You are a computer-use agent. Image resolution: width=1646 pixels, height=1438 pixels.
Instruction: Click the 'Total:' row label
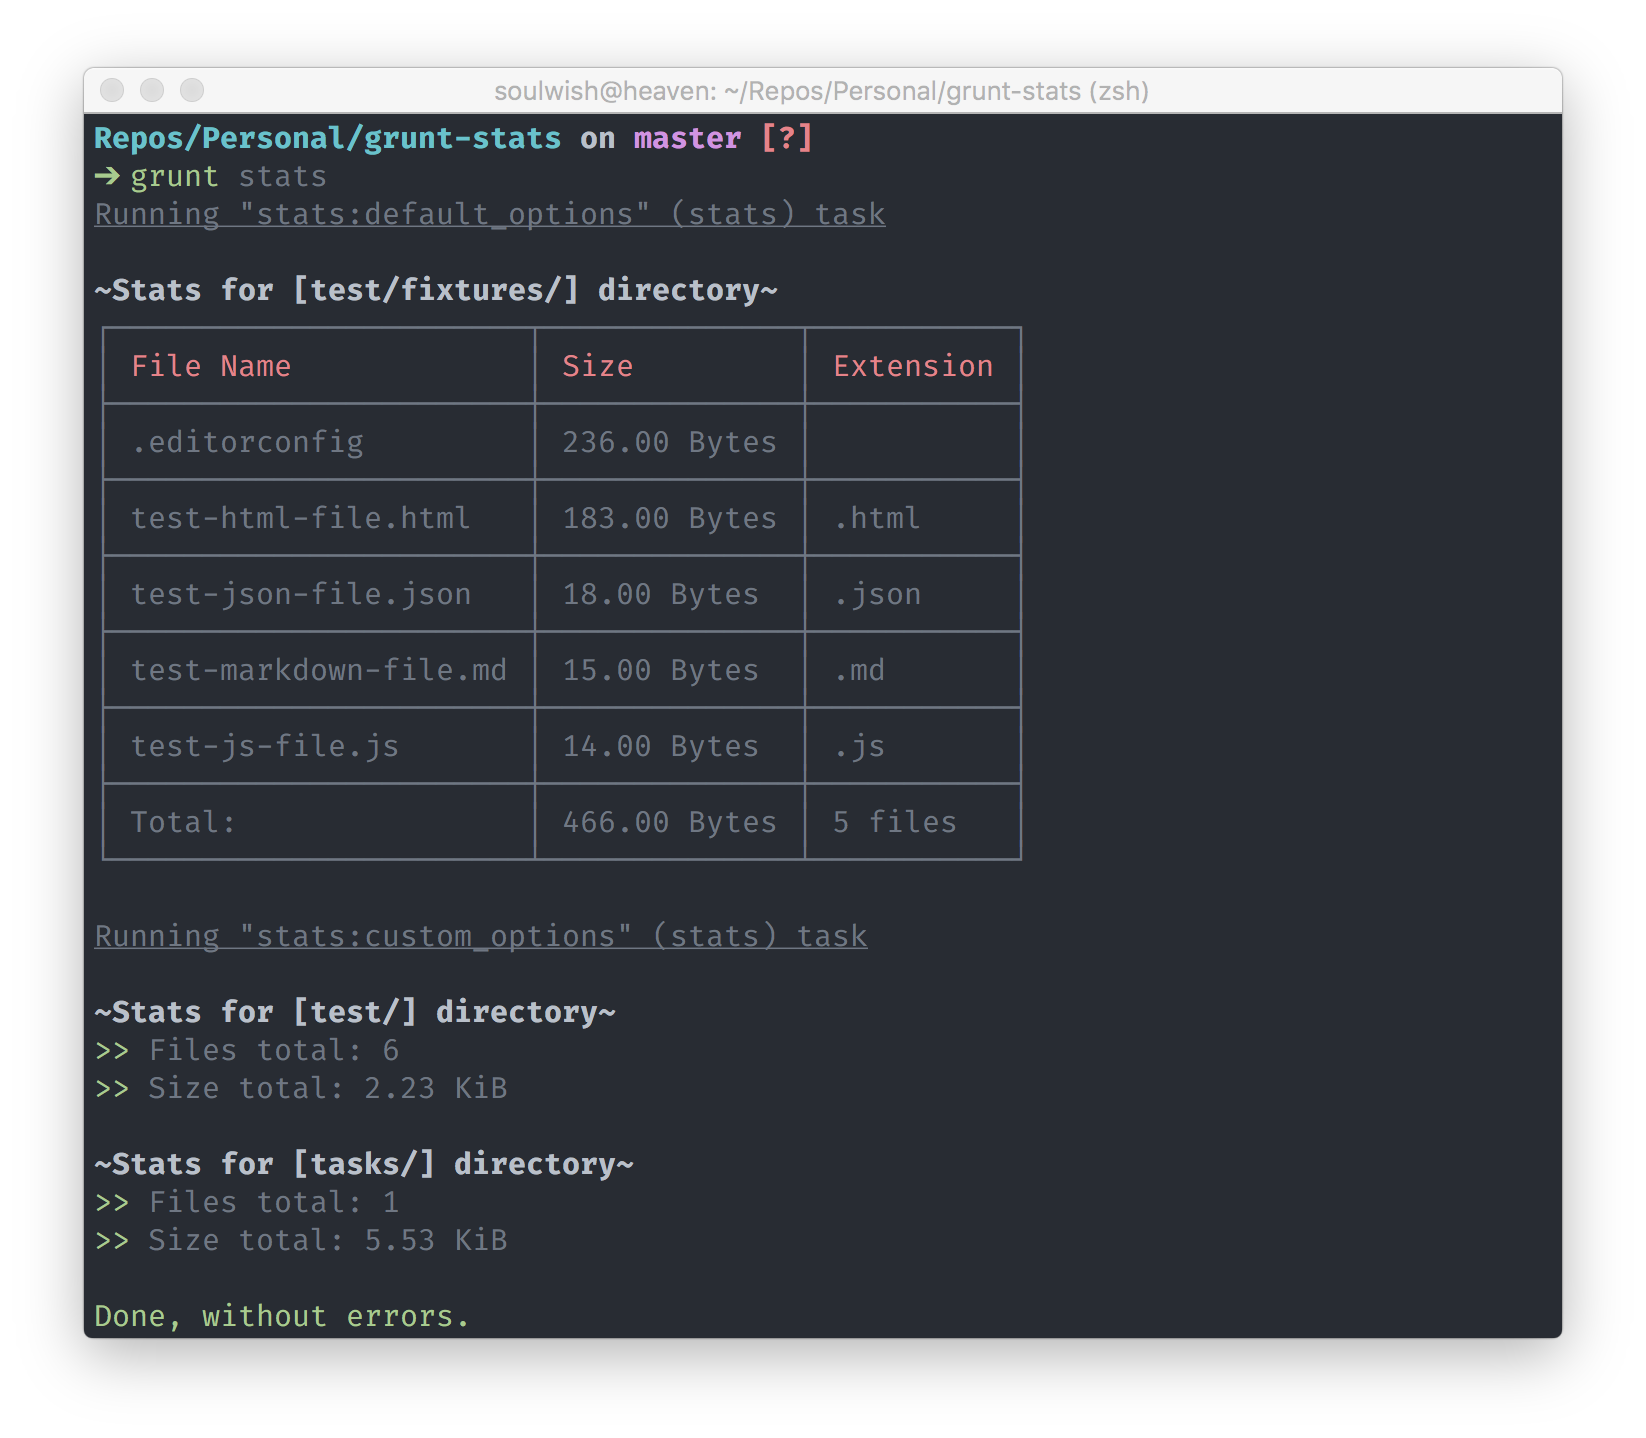[x=183, y=822]
